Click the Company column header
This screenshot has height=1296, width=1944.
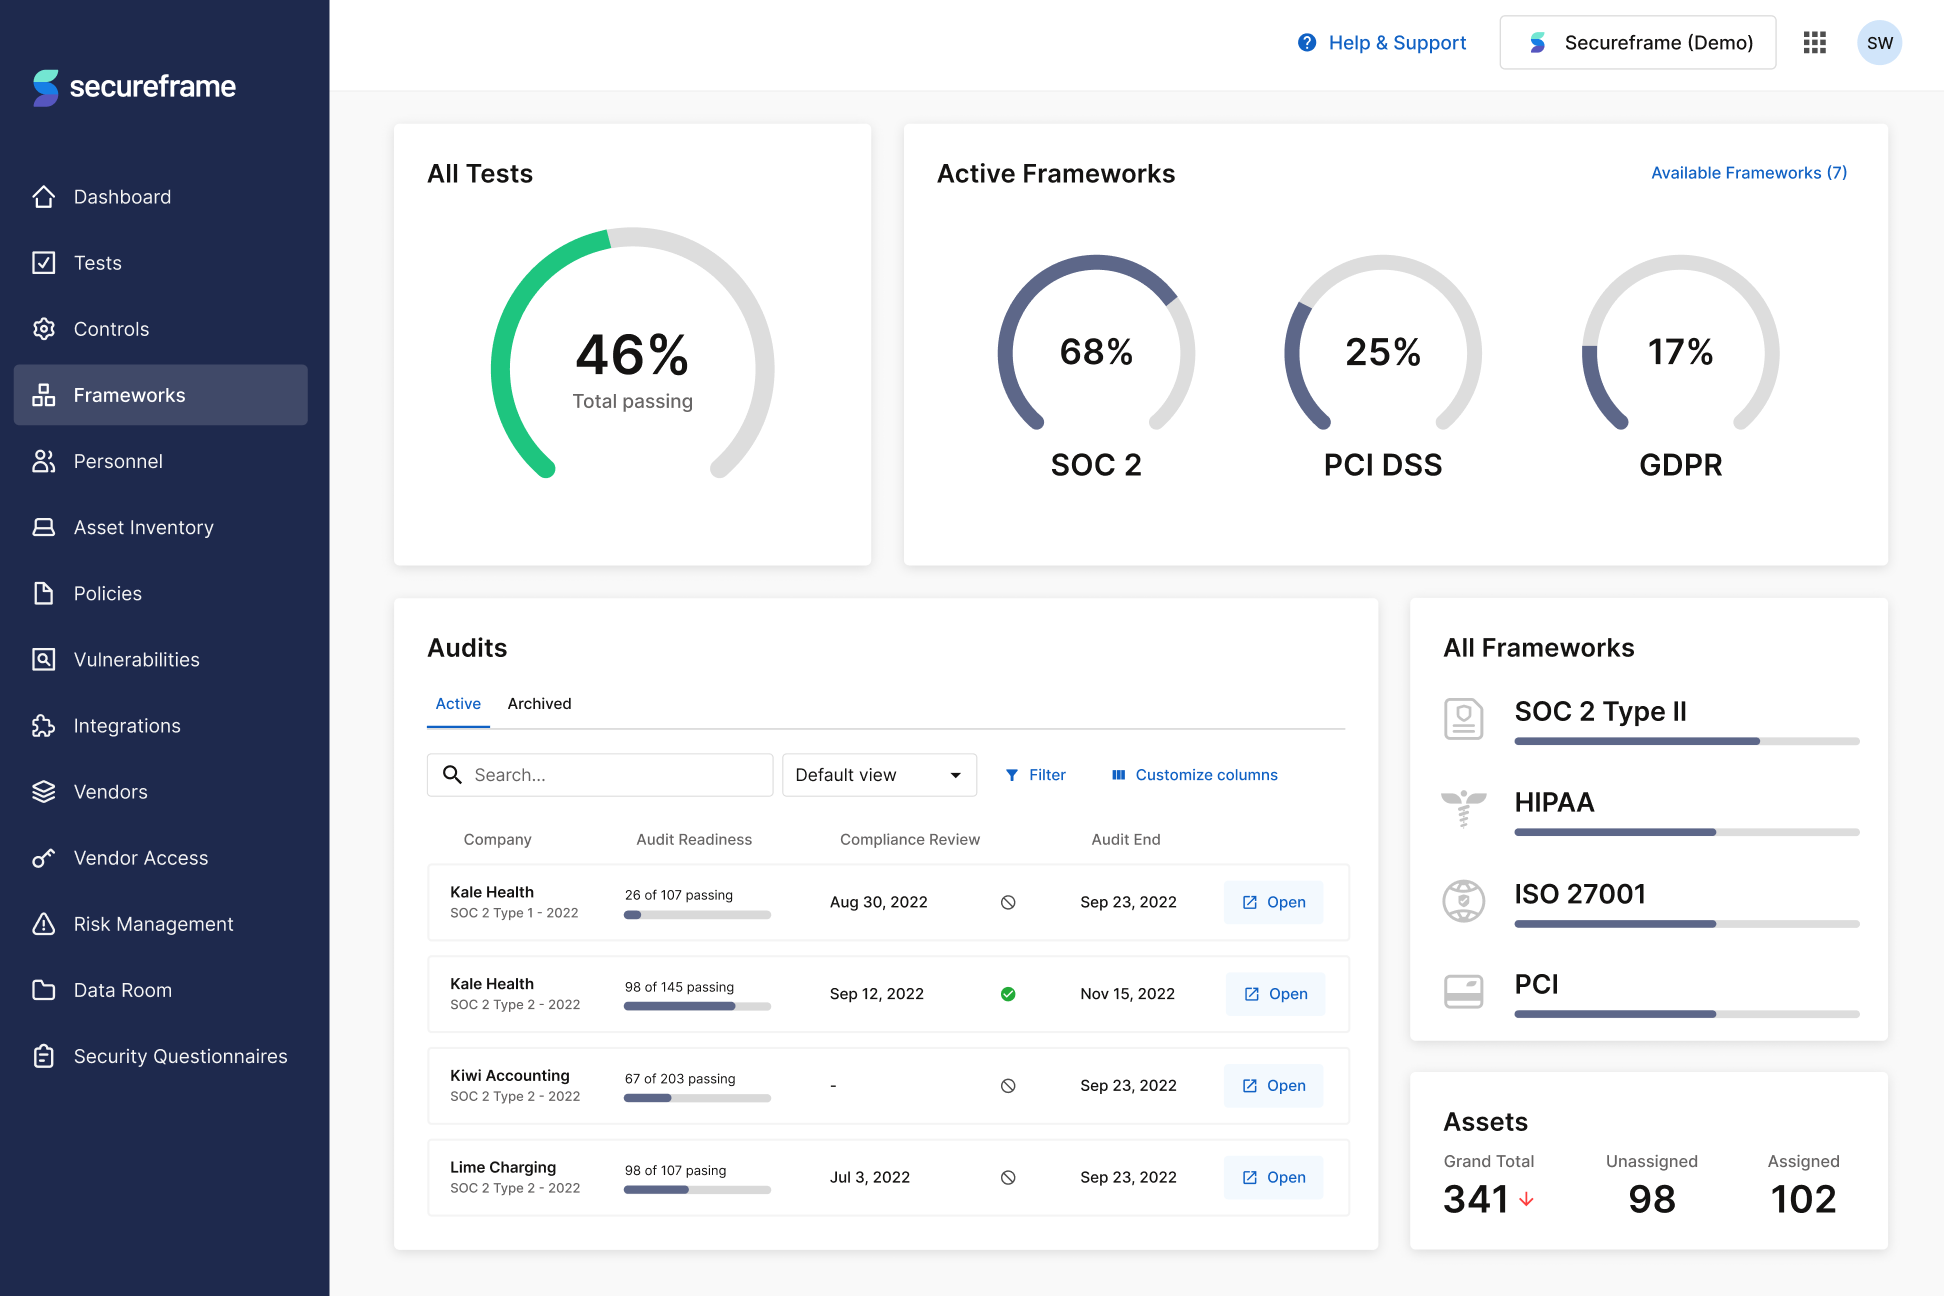coord(498,840)
